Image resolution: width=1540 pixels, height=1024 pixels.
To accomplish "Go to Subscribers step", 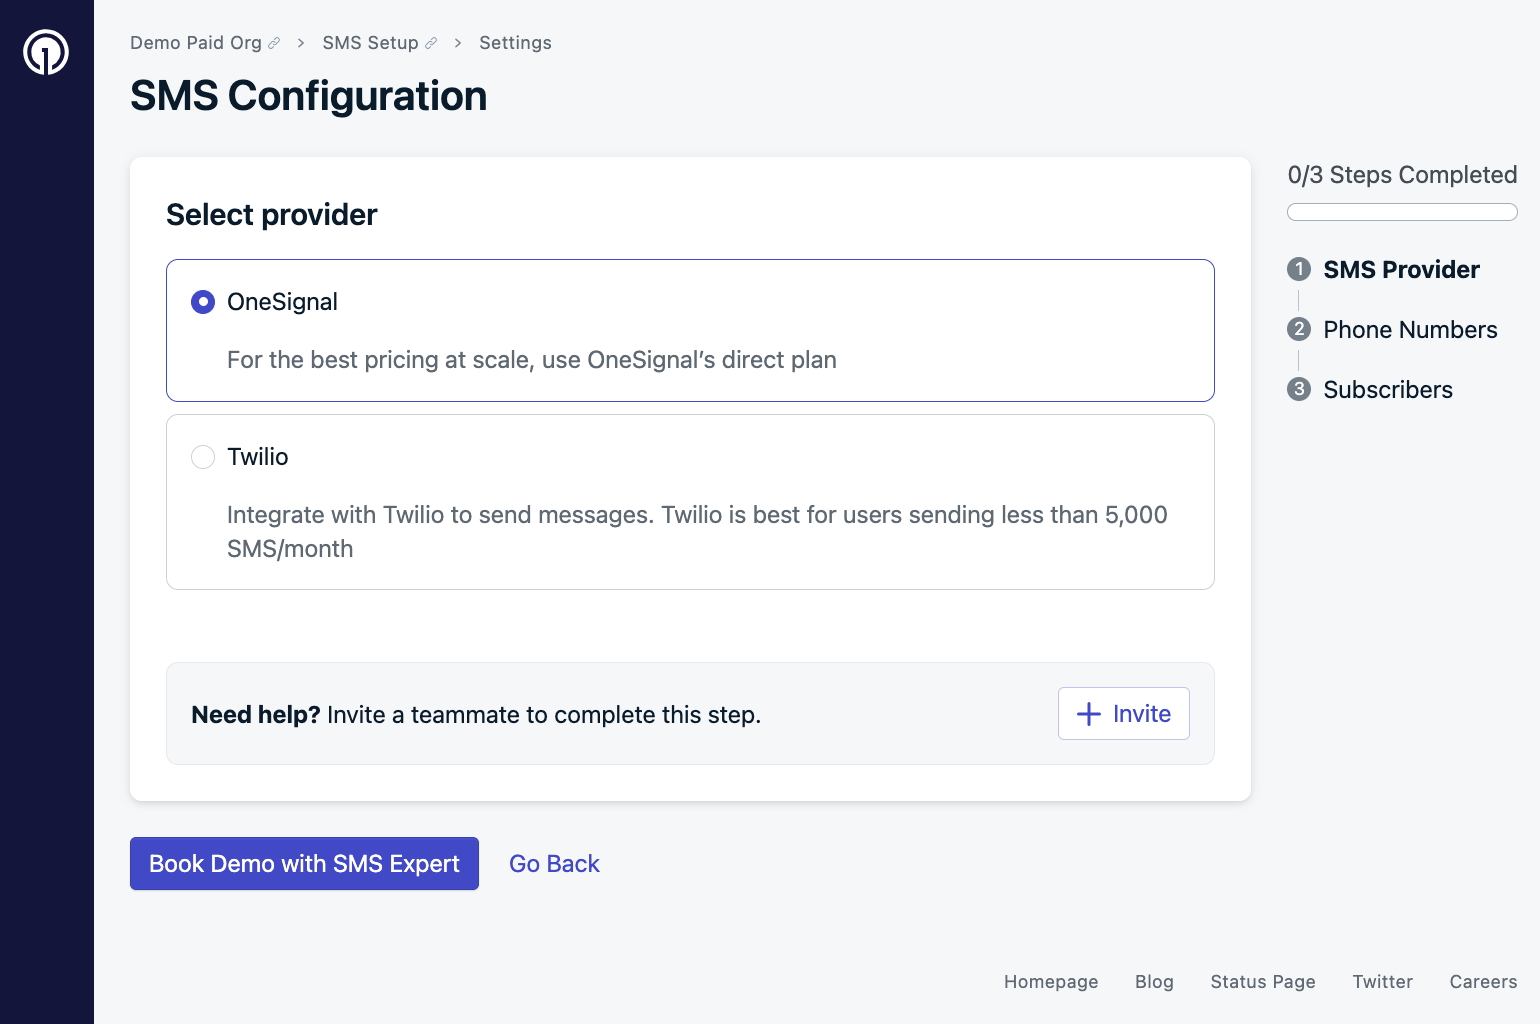I will (1388, 390).
